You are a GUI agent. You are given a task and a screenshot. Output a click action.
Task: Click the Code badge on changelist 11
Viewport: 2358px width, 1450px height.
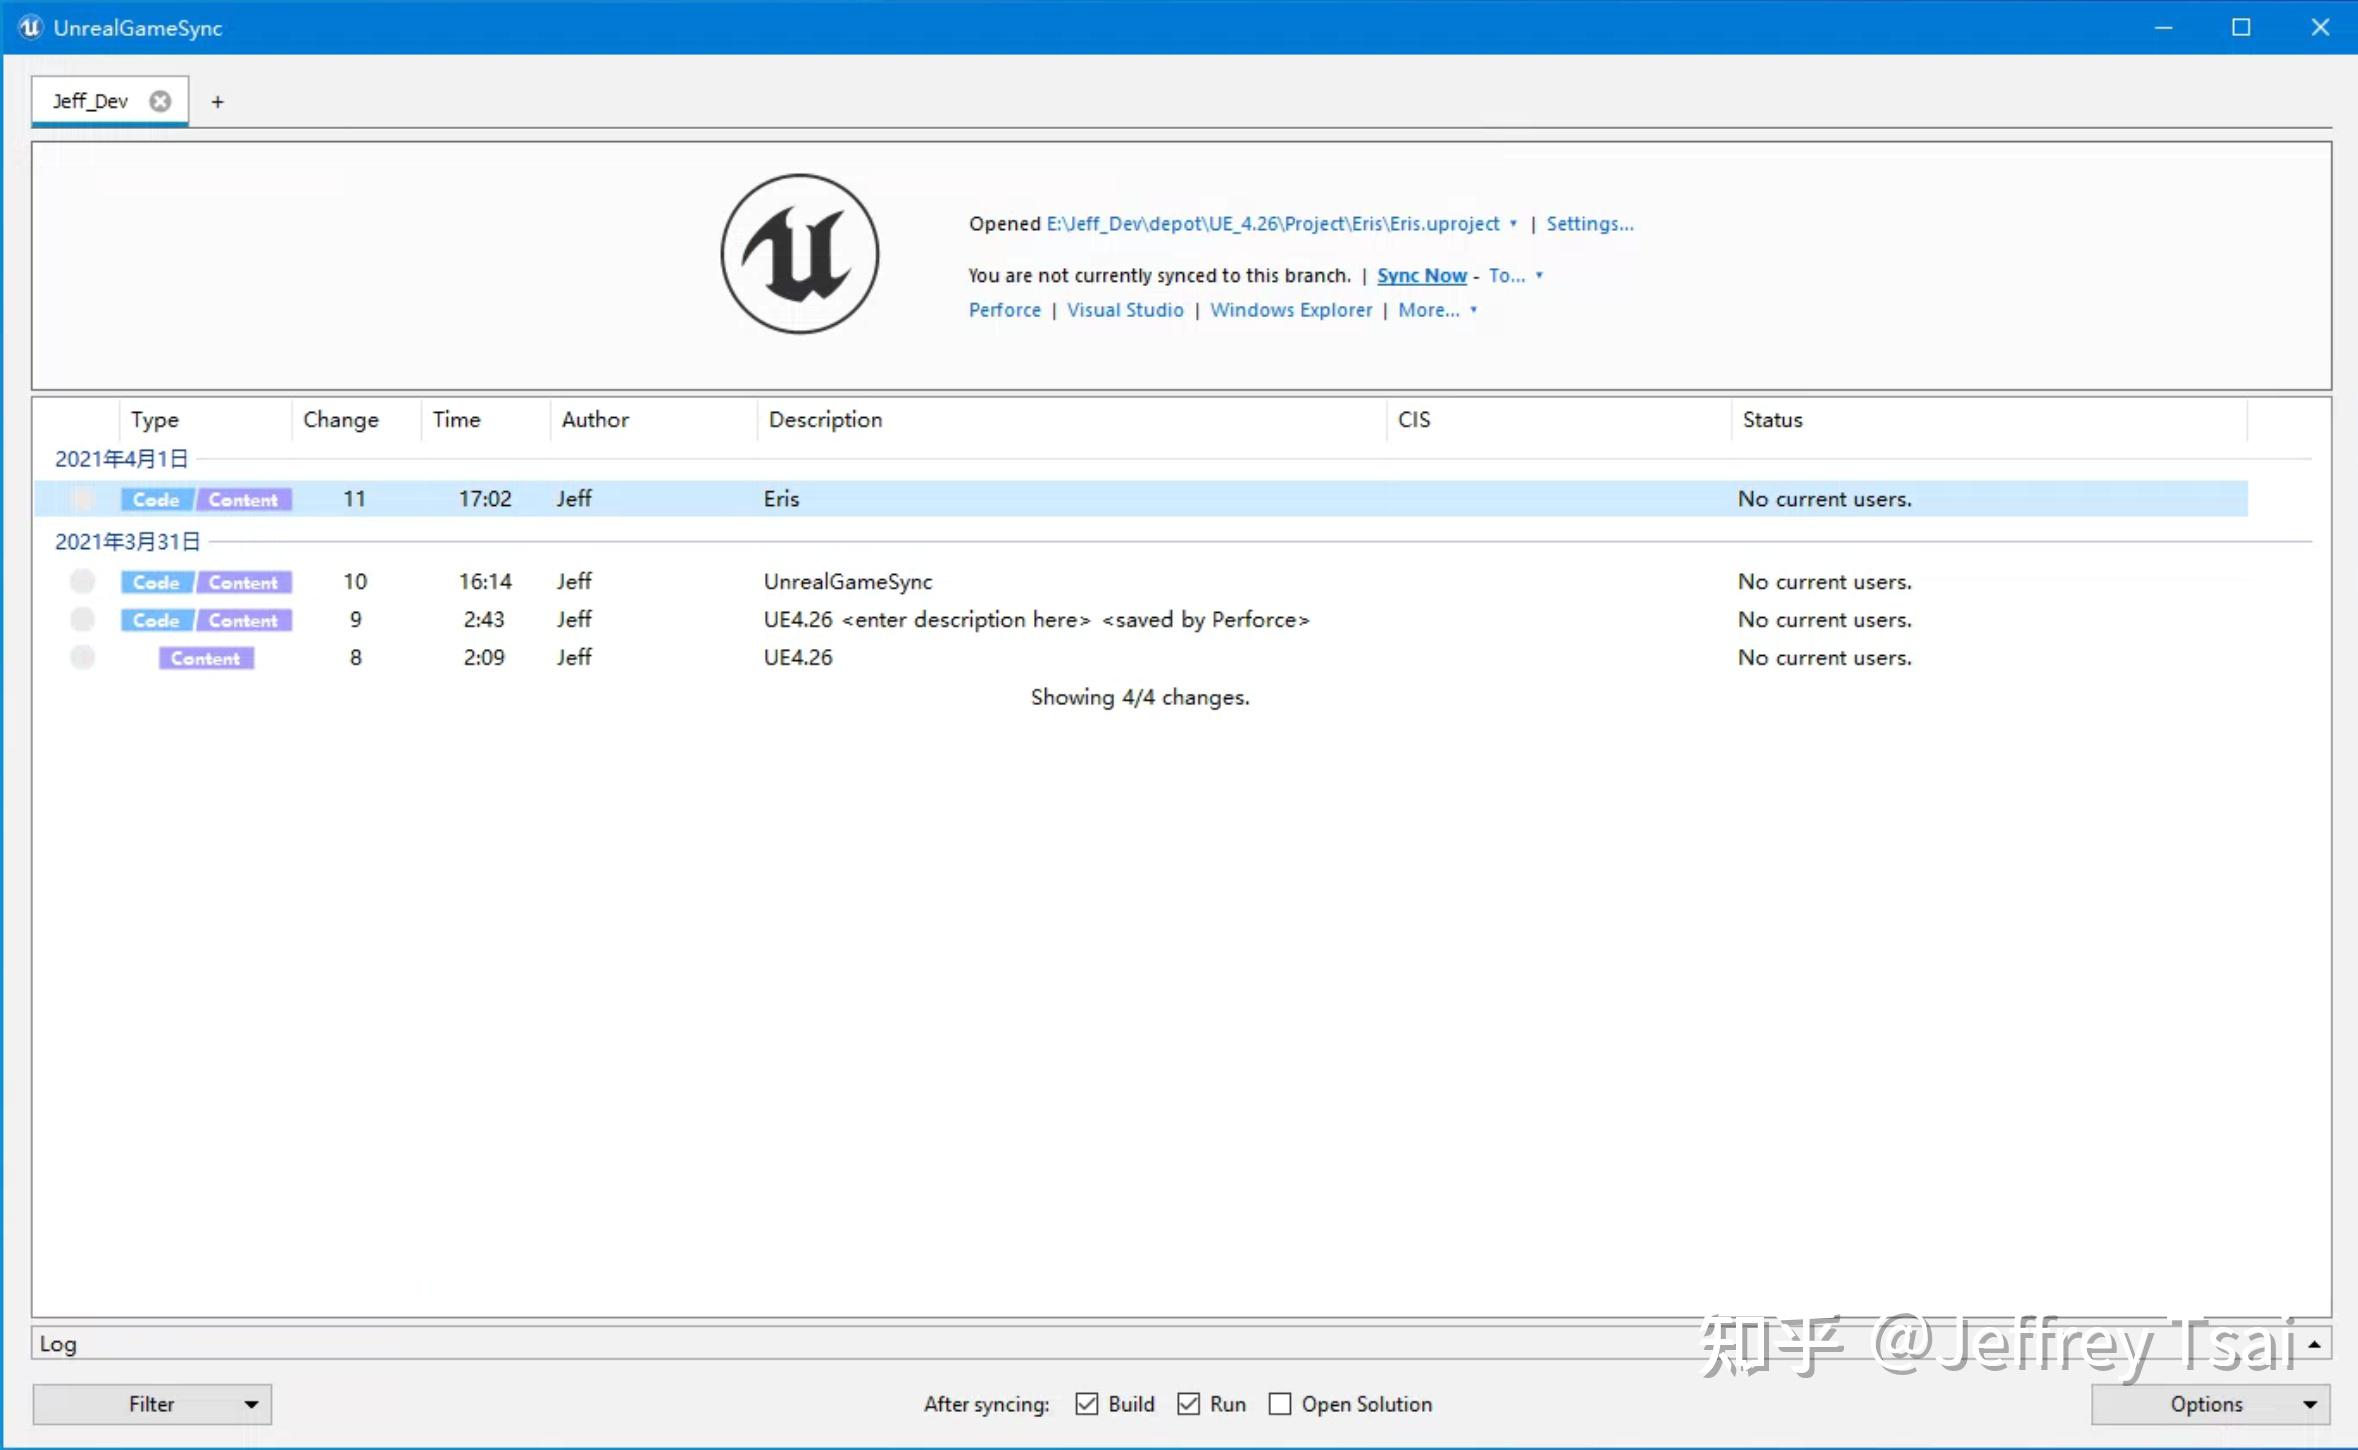coord(155,498)
